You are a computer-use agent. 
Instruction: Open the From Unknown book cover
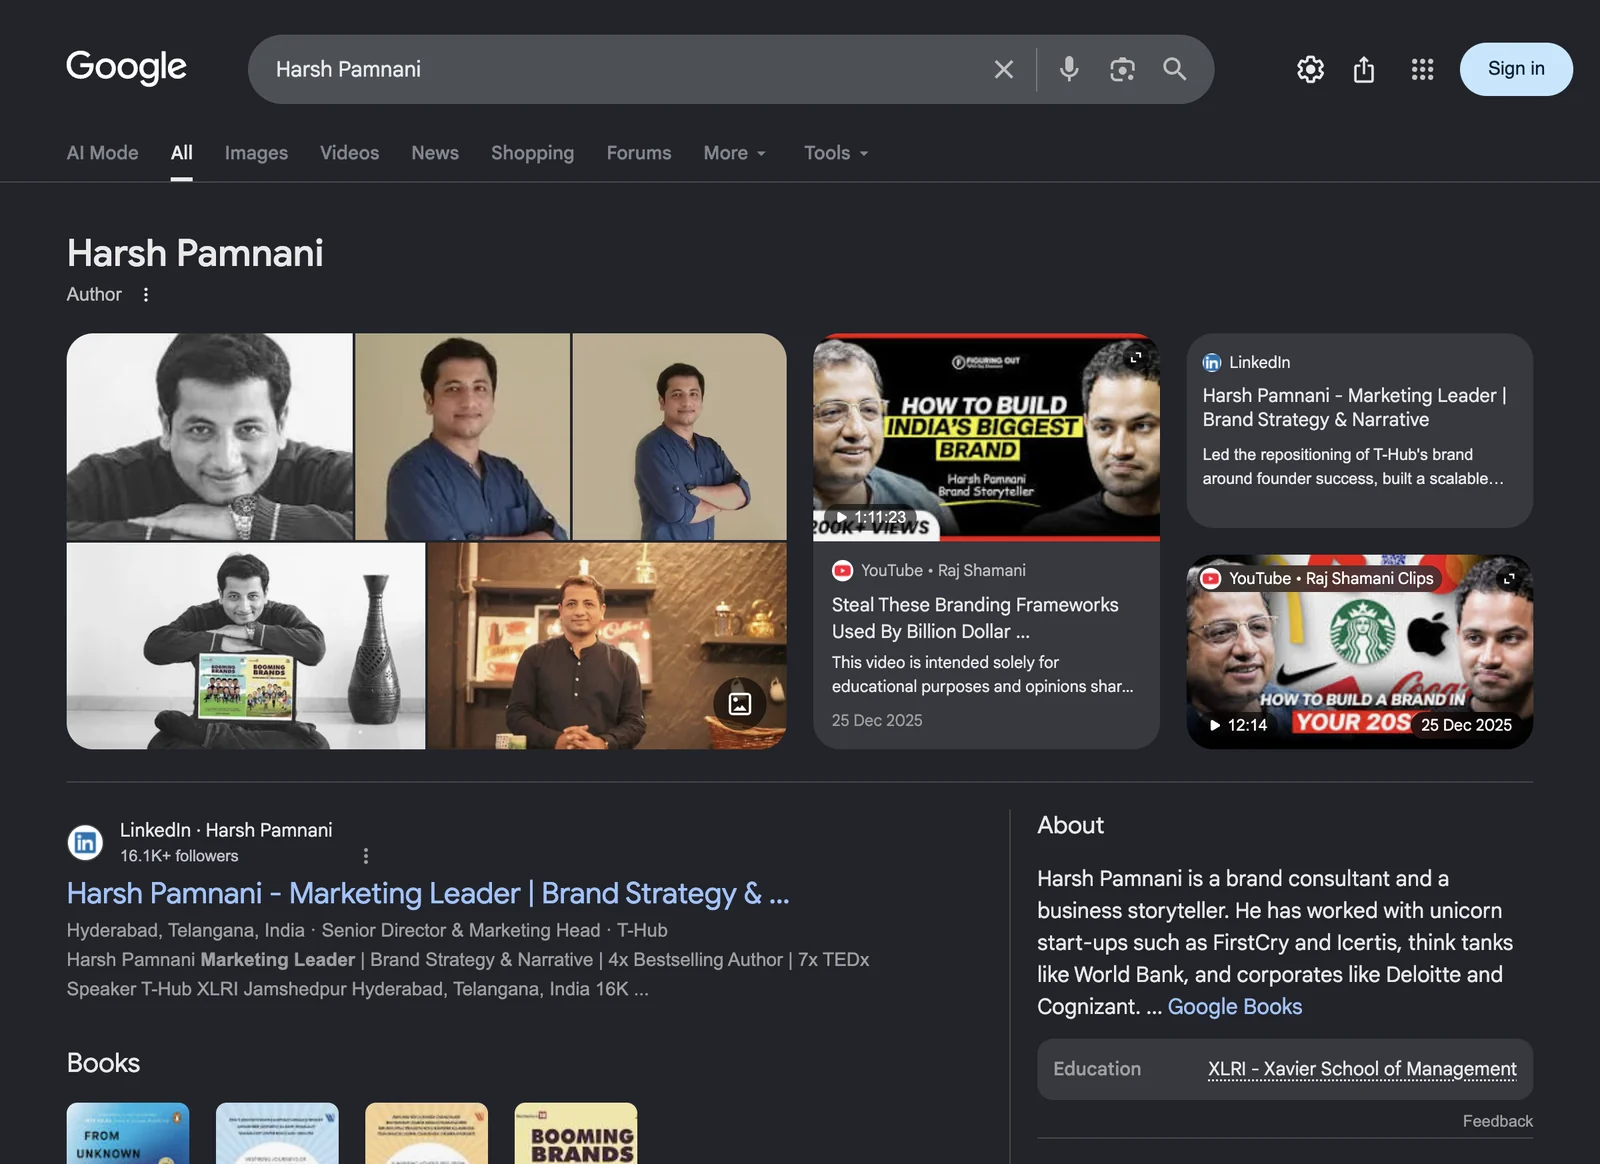pos(128,1133)
